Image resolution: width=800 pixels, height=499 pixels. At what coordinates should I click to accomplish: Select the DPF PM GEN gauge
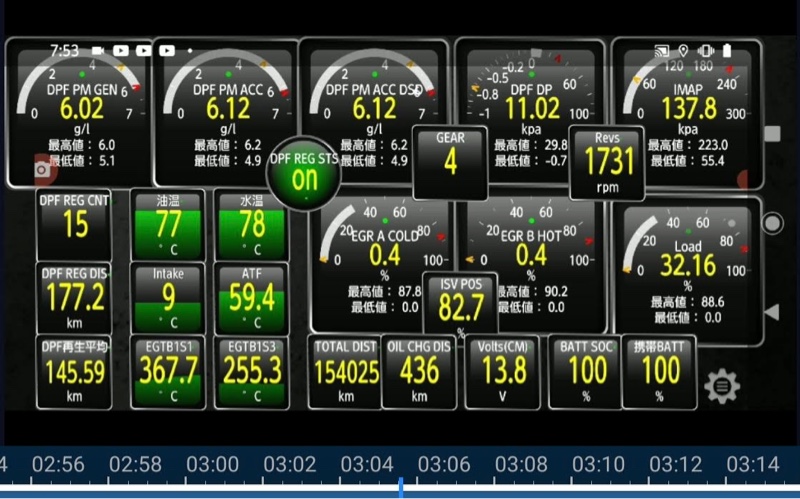point(79,112)
